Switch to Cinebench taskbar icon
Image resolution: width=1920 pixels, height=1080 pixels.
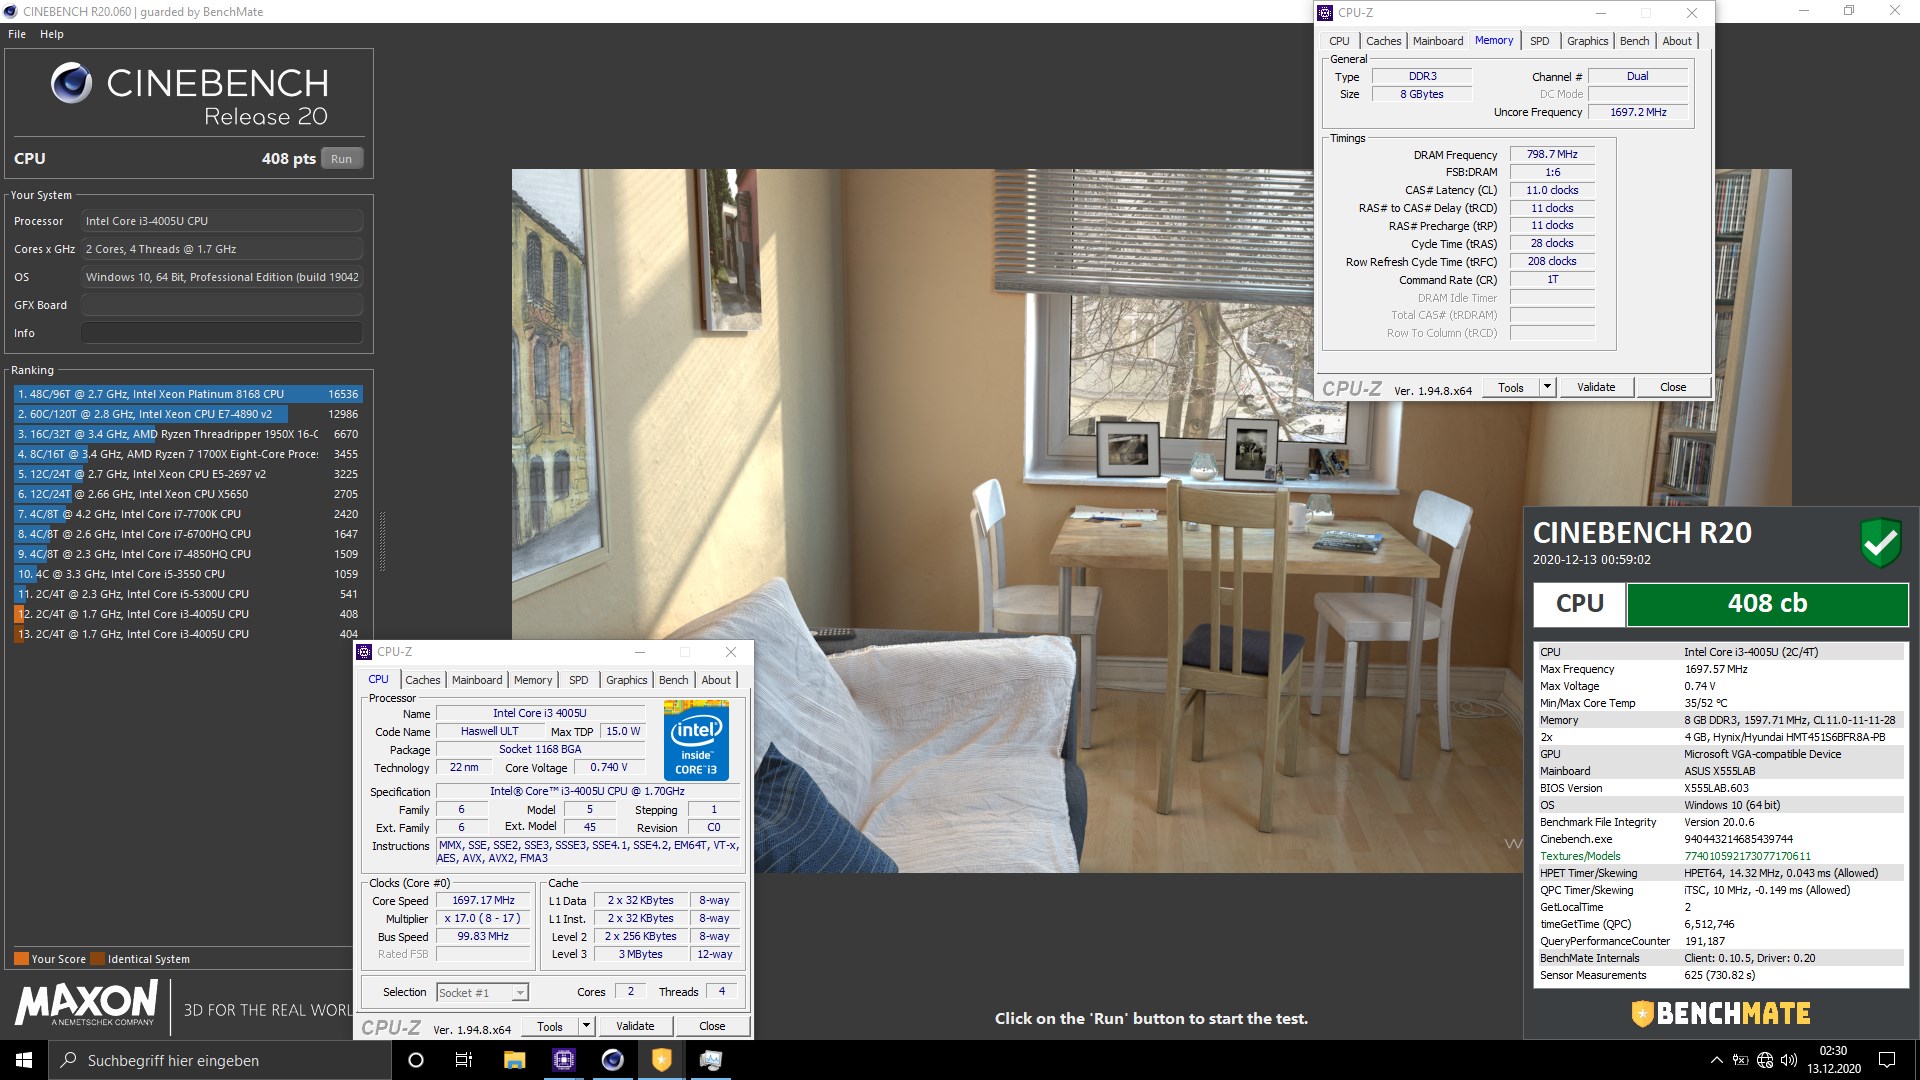(x=612, y=1060)
